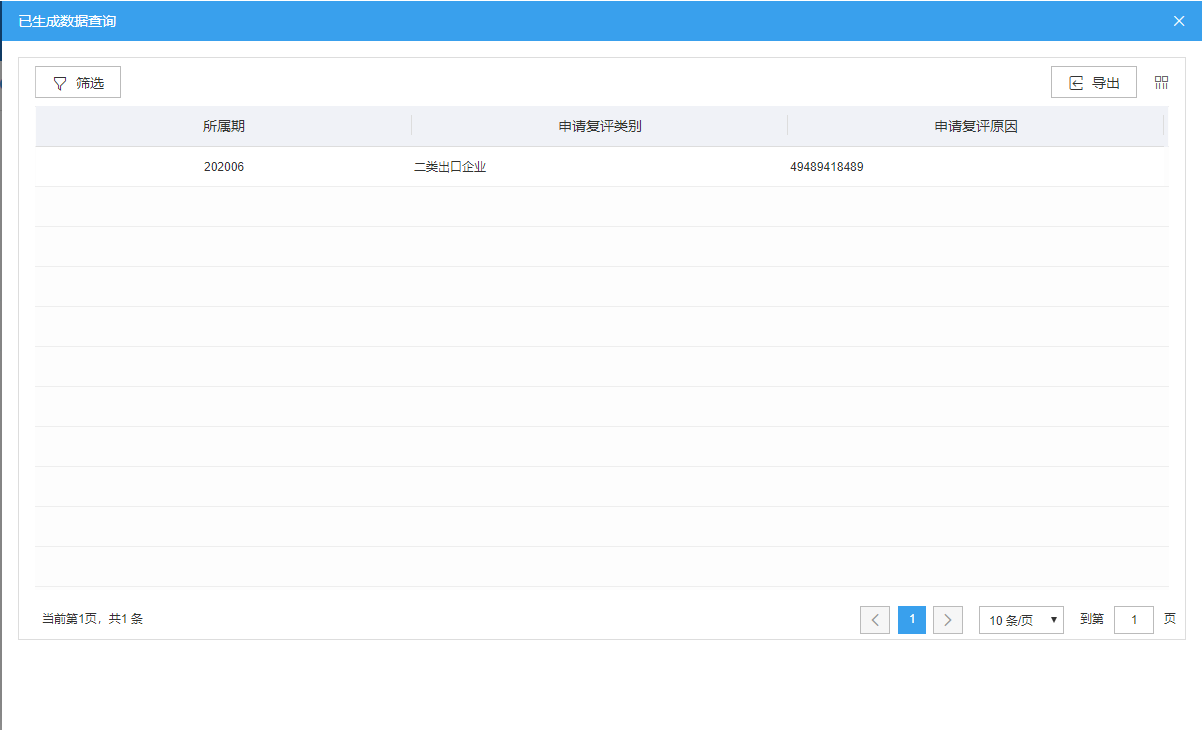Go to the previous page arrow
The image size is (1202, 730).
point(874,620)
